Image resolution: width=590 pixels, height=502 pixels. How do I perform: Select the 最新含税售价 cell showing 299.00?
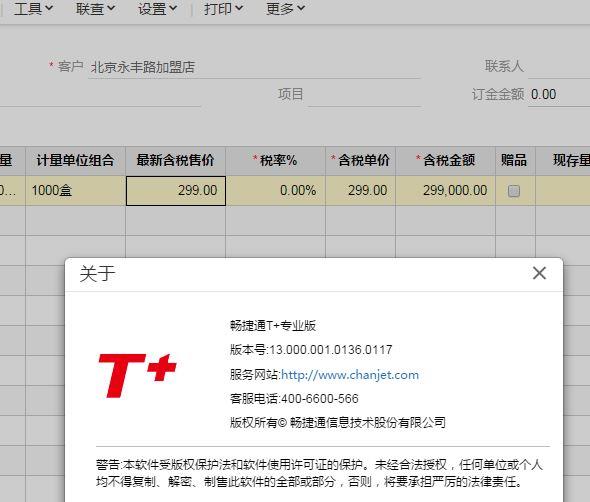point(176,191)
